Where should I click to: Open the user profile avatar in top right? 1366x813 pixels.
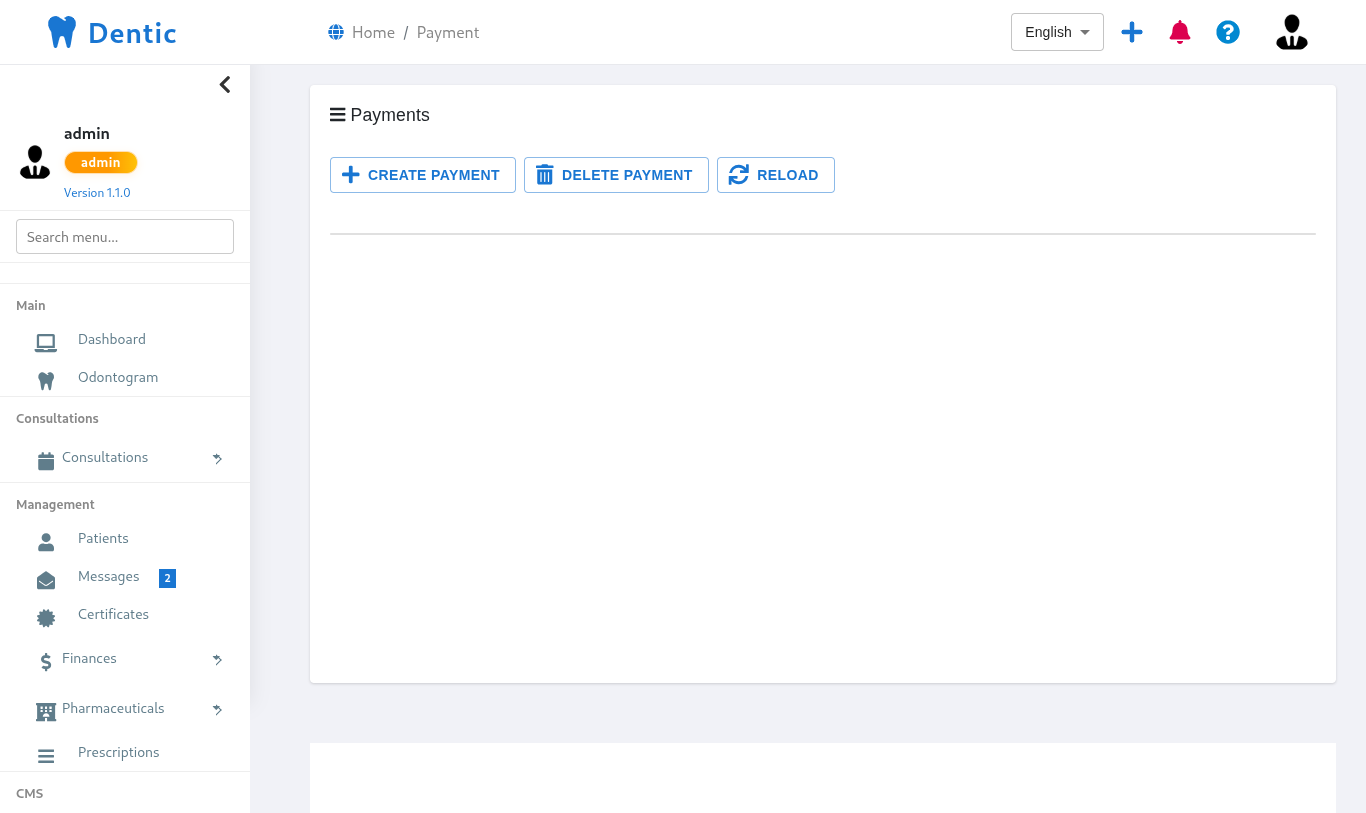tap(1291, 32)
